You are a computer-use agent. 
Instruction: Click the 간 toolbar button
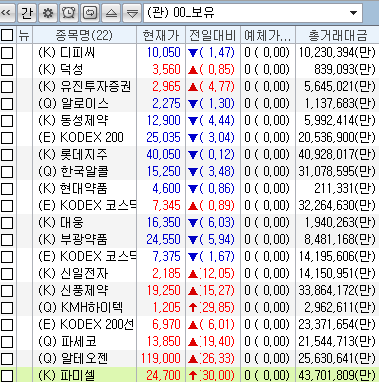26,13
